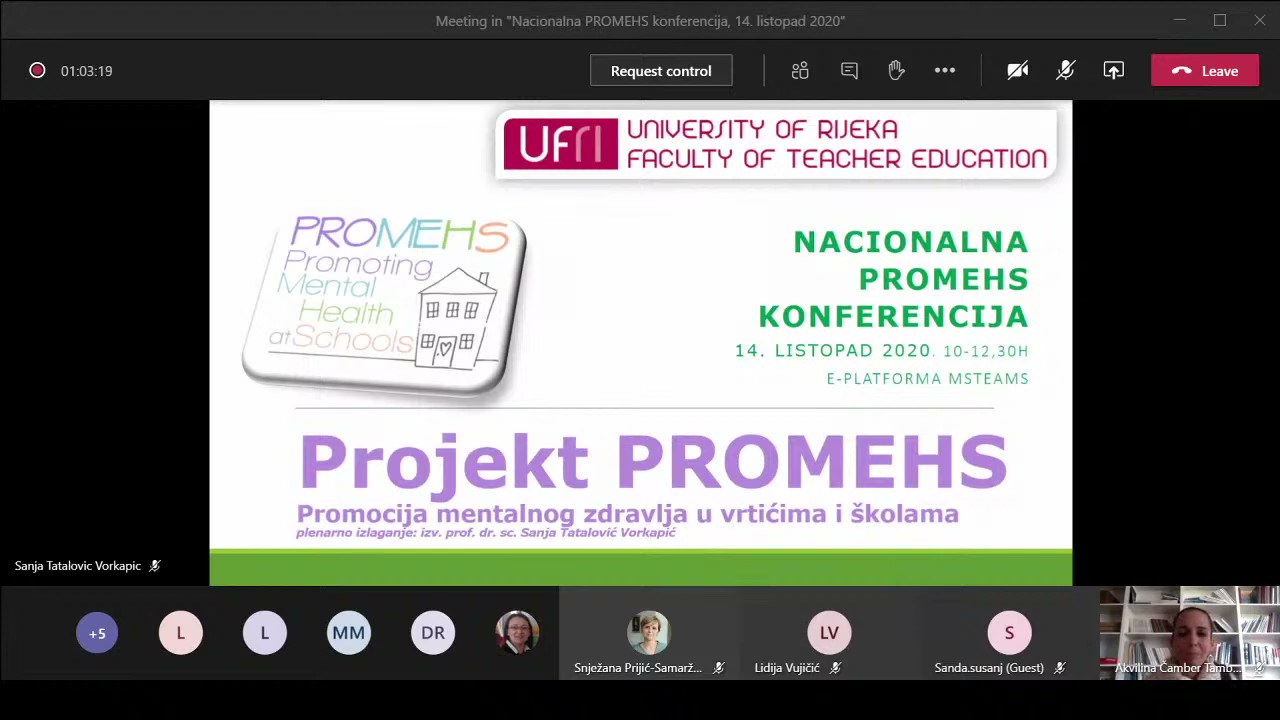Select the MM participant avatar

click(x=349, y=633)
